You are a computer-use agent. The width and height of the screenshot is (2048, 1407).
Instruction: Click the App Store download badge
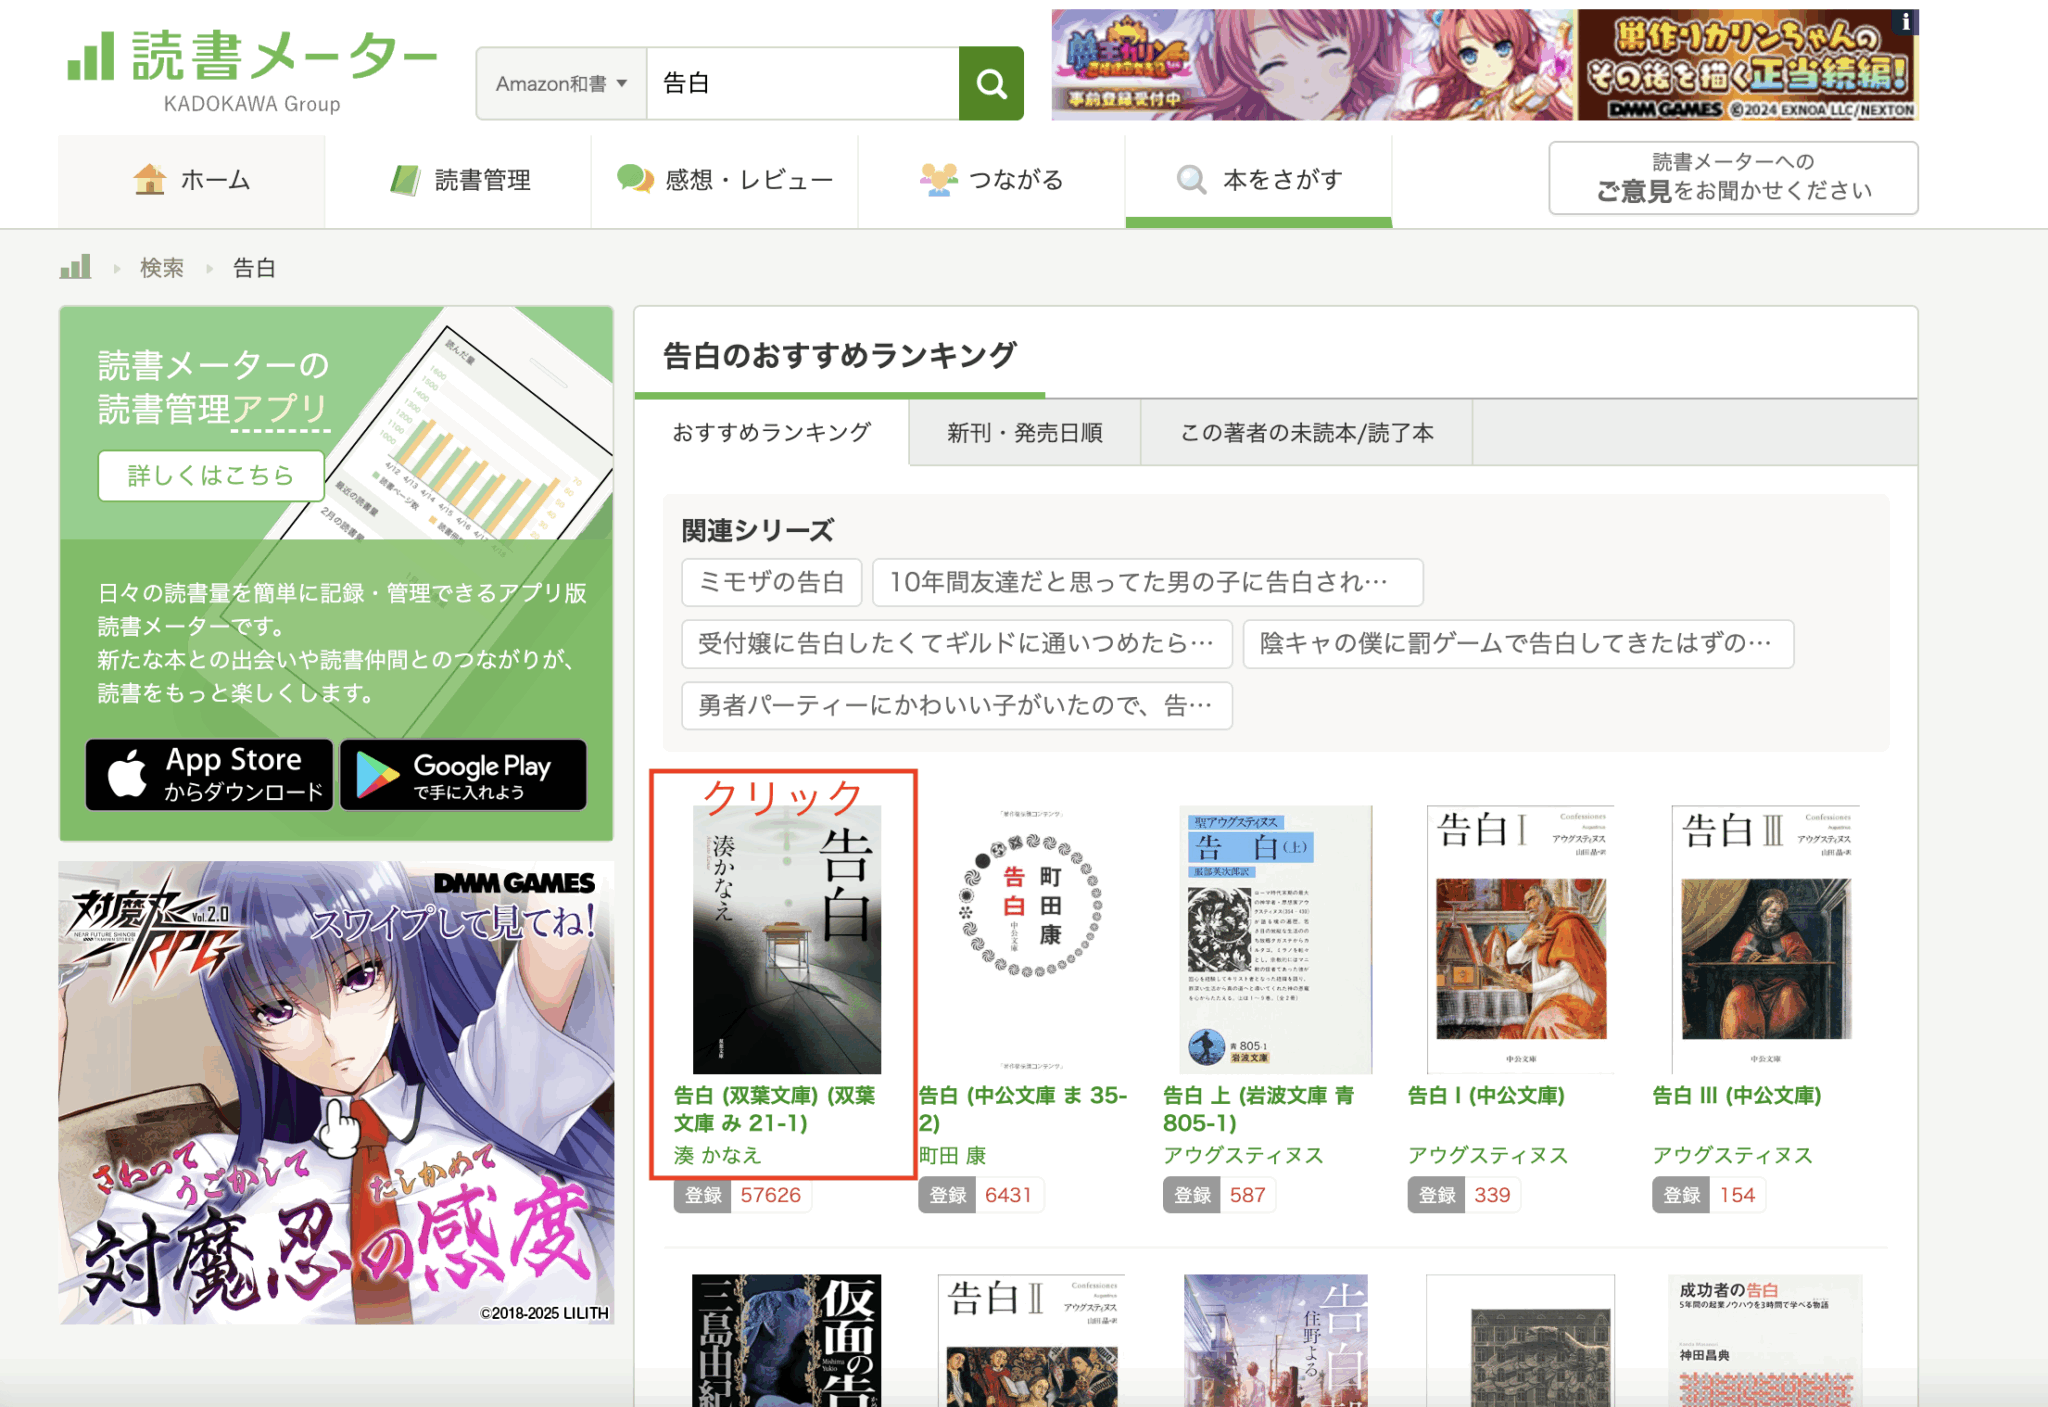tap(209, 775)
